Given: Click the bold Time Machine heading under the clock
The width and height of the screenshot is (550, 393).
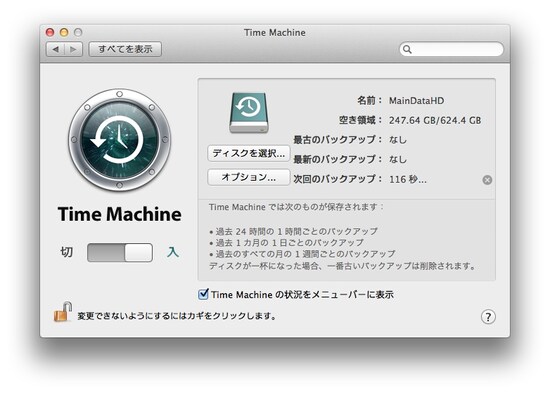Looking at the screenshot, I should 120,214.
